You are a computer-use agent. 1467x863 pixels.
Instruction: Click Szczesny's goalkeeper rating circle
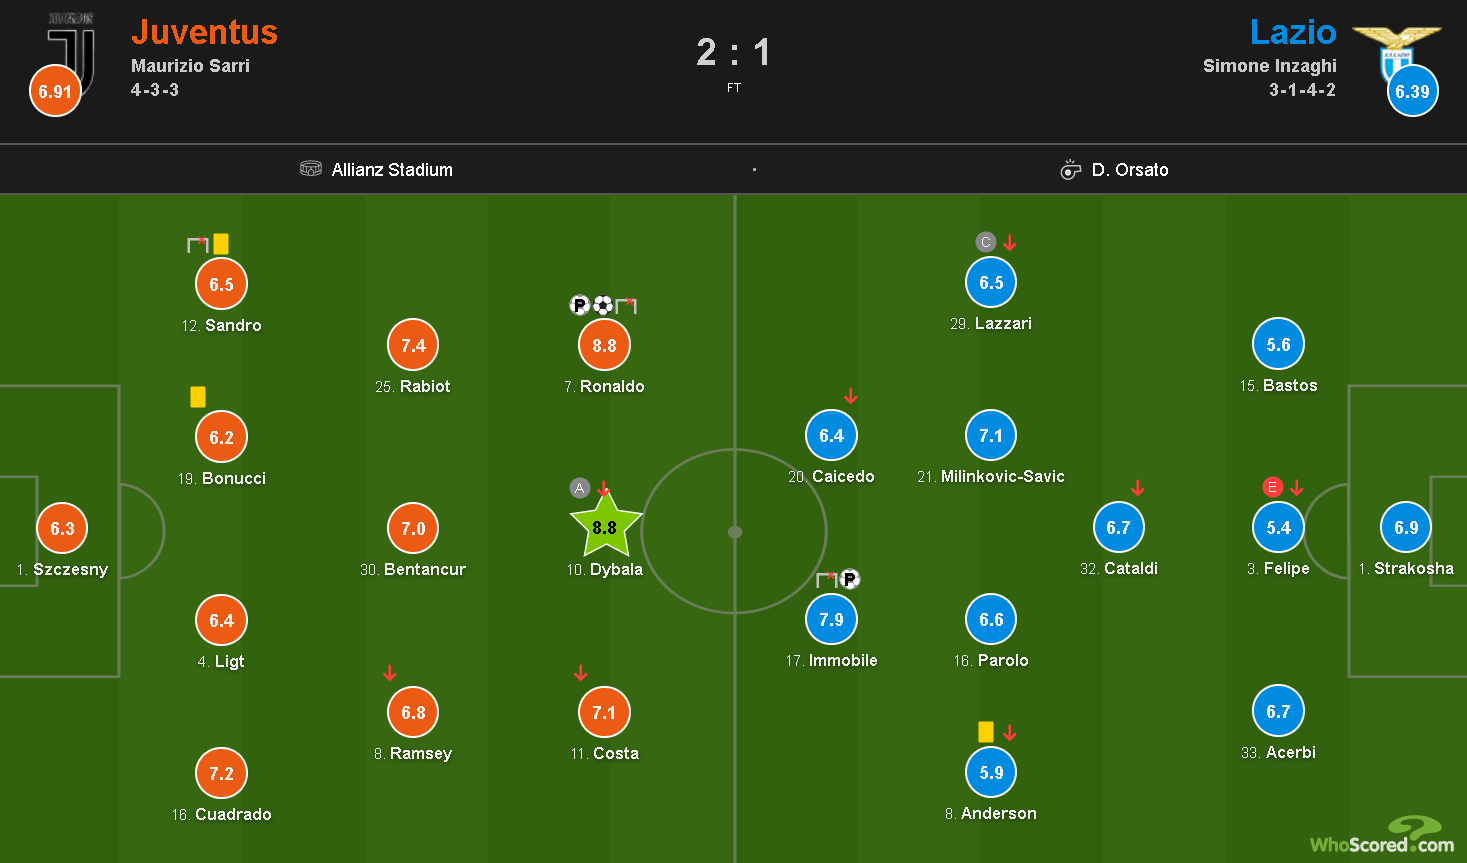click(x=62, y=528)
